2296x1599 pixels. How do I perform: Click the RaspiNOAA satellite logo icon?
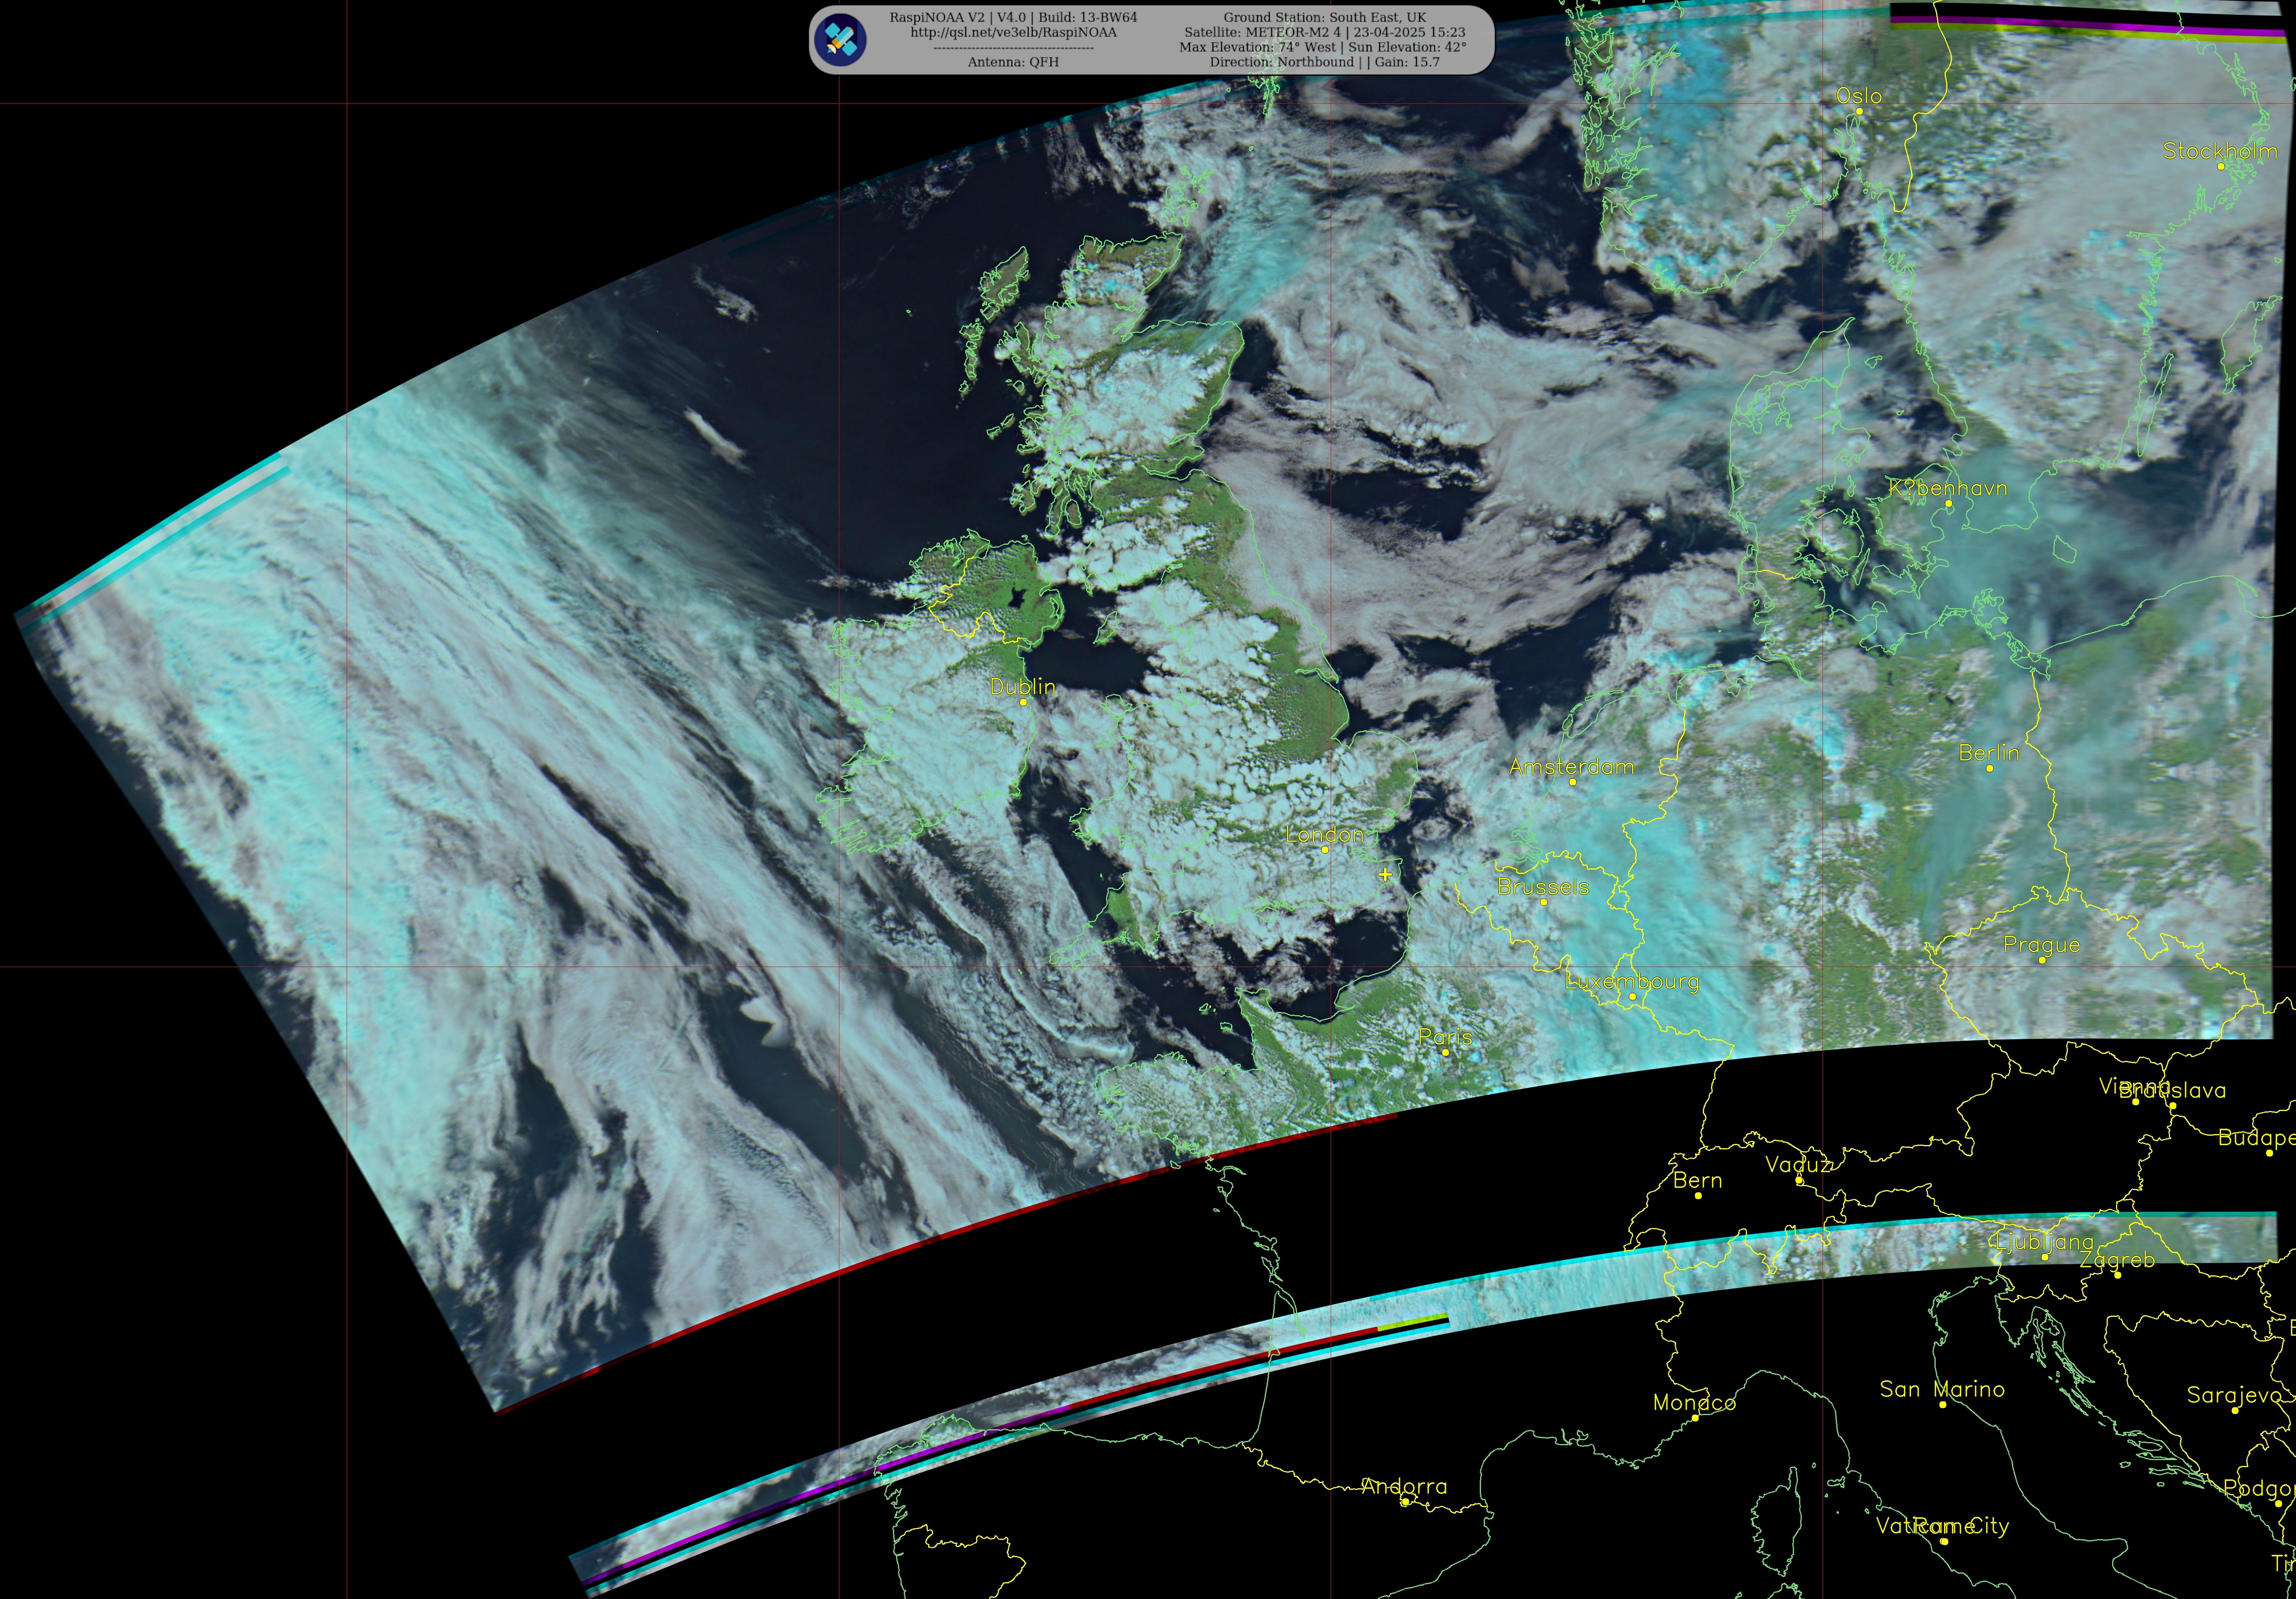[x=840, y=40]
